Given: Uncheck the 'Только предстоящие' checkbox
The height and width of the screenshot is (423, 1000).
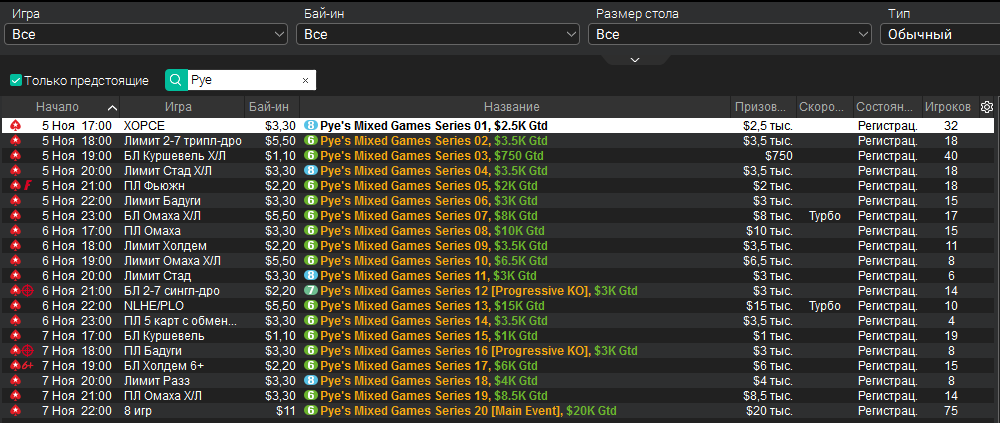Looking at the screenshot, I should (x=16, y=80).
